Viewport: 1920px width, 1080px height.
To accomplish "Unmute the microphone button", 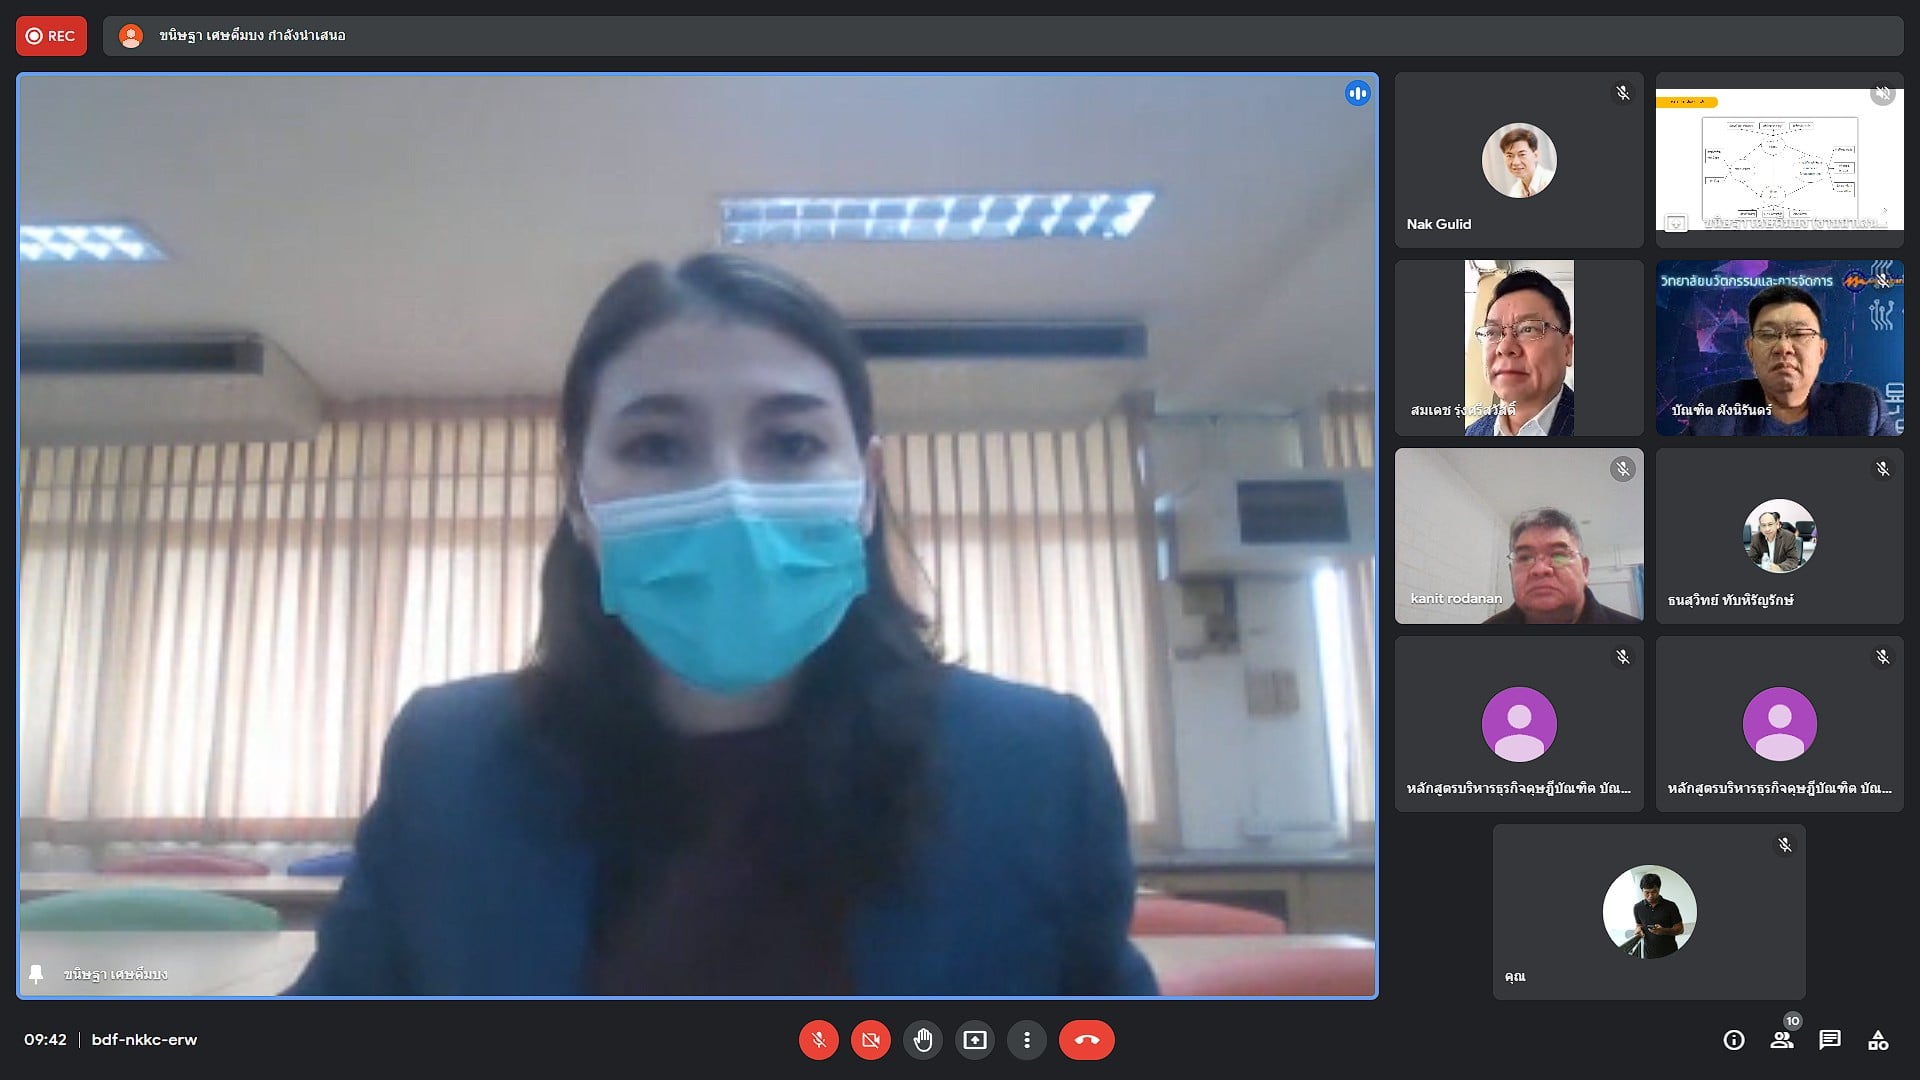I will tap(818, 1040).
